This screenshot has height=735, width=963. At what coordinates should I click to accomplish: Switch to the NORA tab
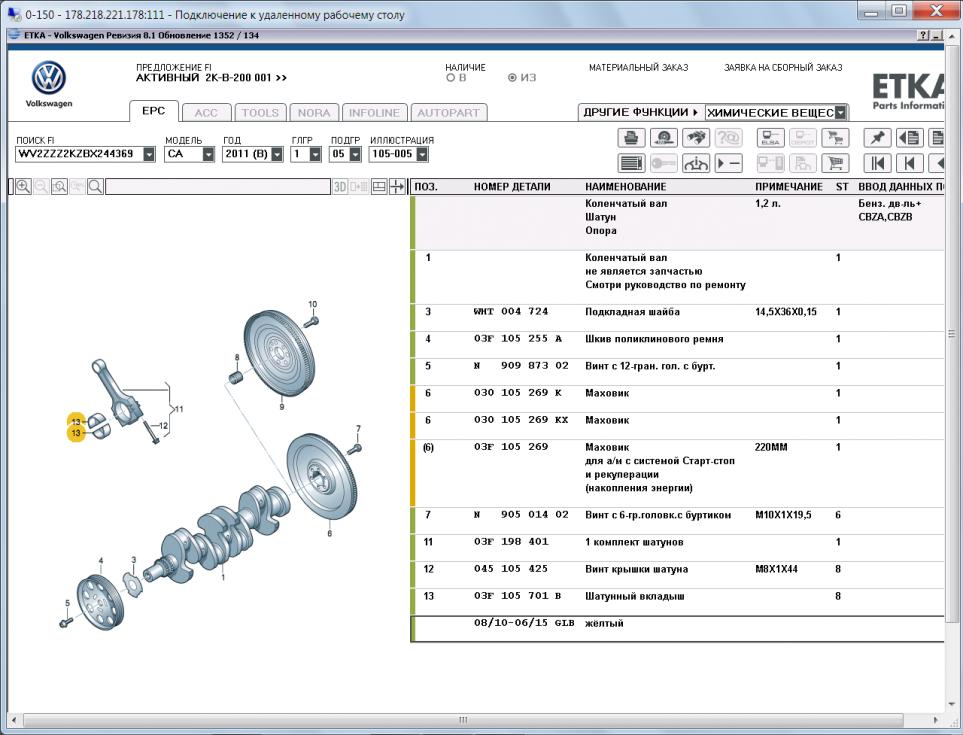(314, 113)
